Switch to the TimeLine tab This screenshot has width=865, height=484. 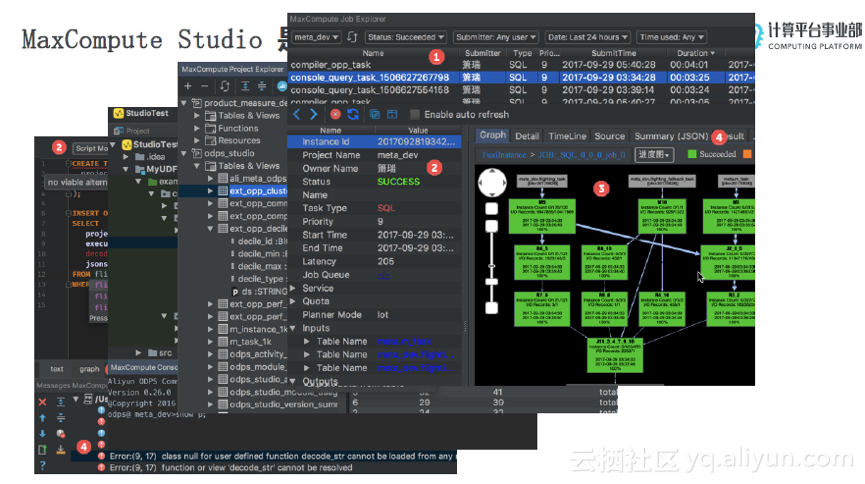pyautogui.click(x=567, y=136)
